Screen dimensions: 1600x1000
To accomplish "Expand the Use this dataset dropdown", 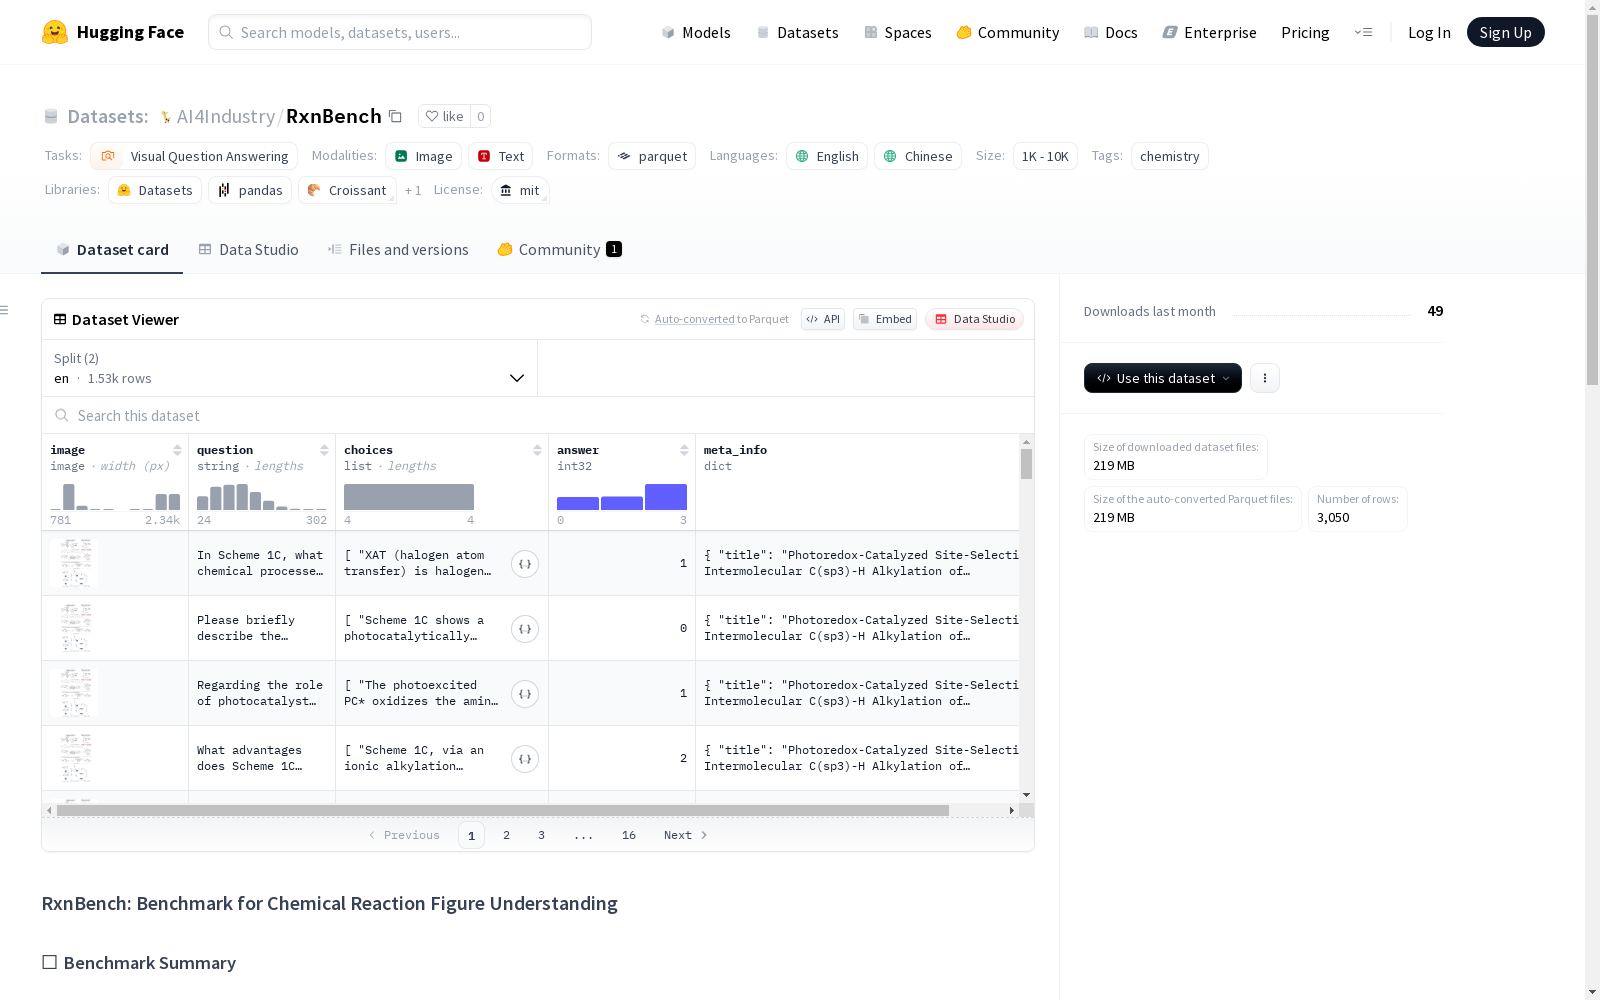I will [1163, 378].
